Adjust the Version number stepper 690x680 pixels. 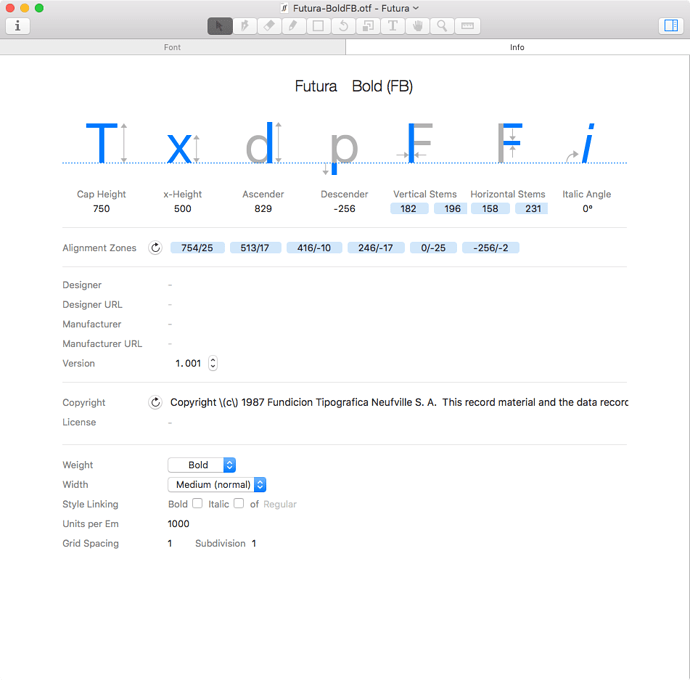click(x=213, y=363)
